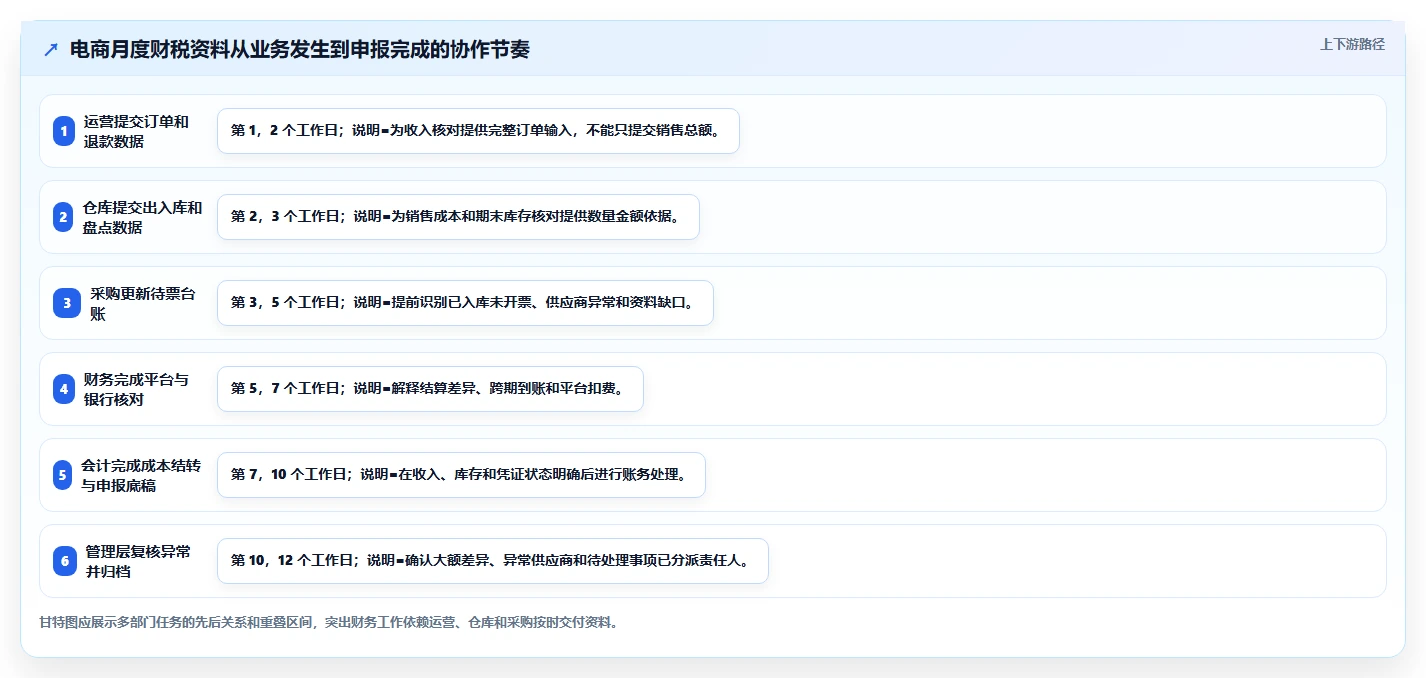Click the step 5 number badge
1426x678 pixels.
(63, 475)
